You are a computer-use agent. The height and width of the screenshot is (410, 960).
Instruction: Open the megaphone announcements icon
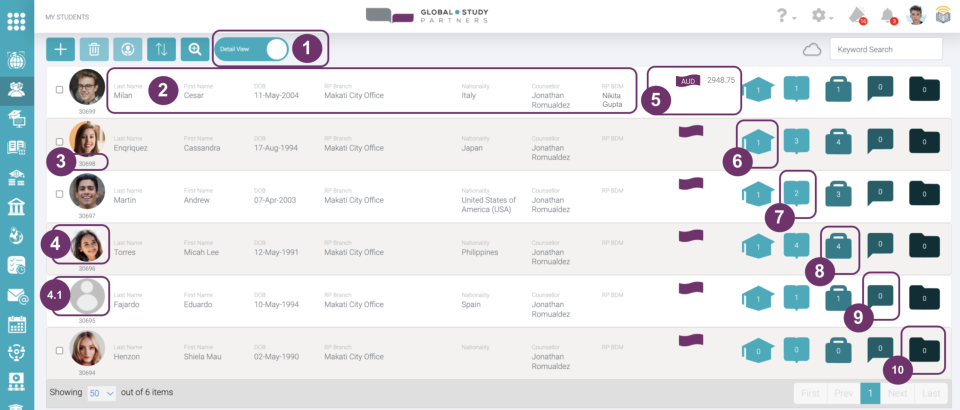click(x=856, y=15)
